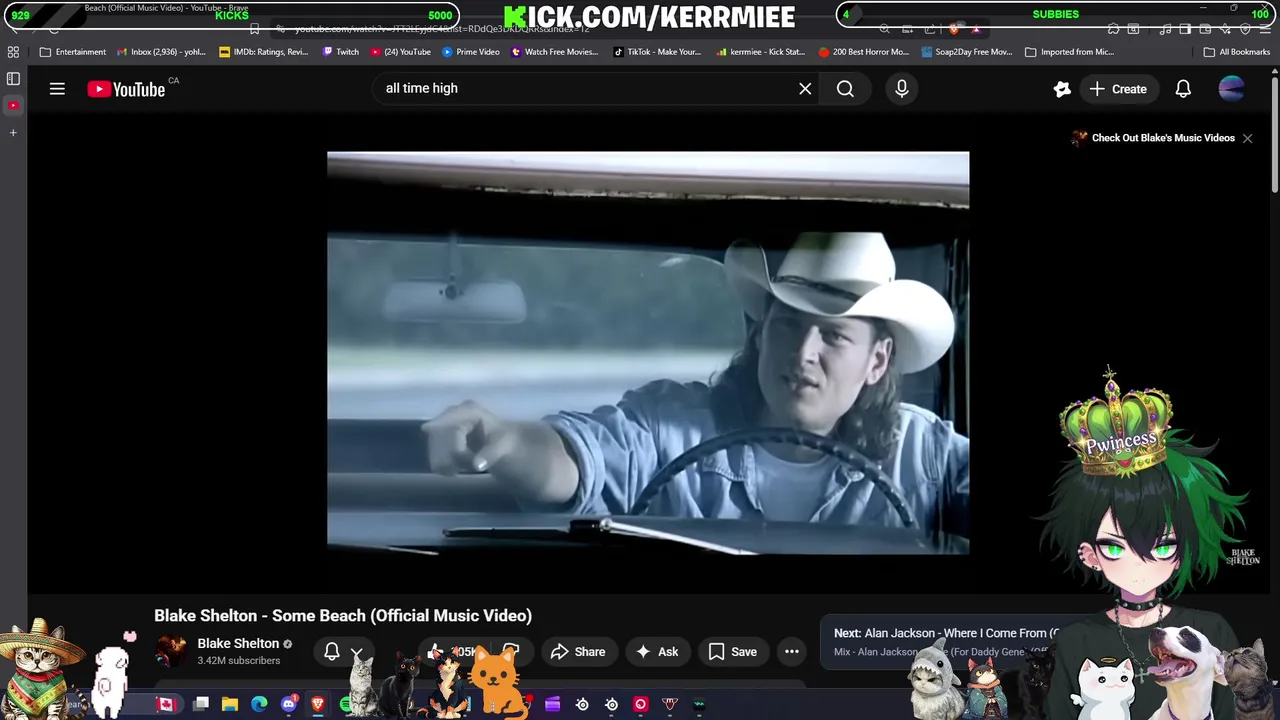Open the purple taskbar app icon

552,704
